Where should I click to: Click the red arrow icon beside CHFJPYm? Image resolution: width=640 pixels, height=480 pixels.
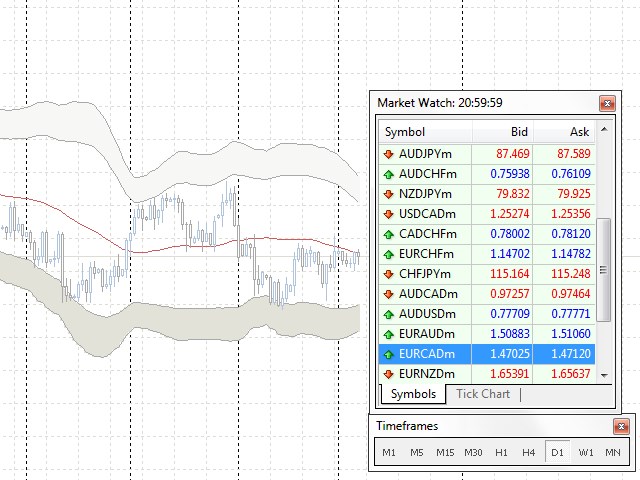coord(388,274)
